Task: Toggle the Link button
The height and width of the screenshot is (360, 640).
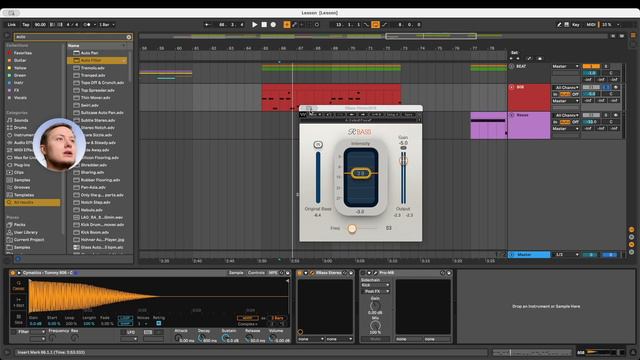Action: click(x=11, y=24)
